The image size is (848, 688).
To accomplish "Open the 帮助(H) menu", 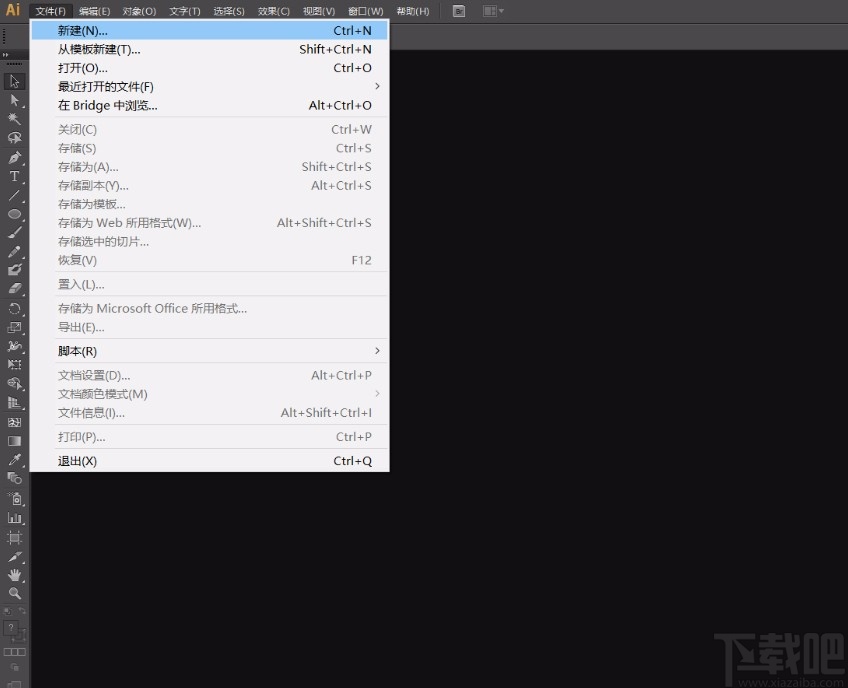I will 413,11.
